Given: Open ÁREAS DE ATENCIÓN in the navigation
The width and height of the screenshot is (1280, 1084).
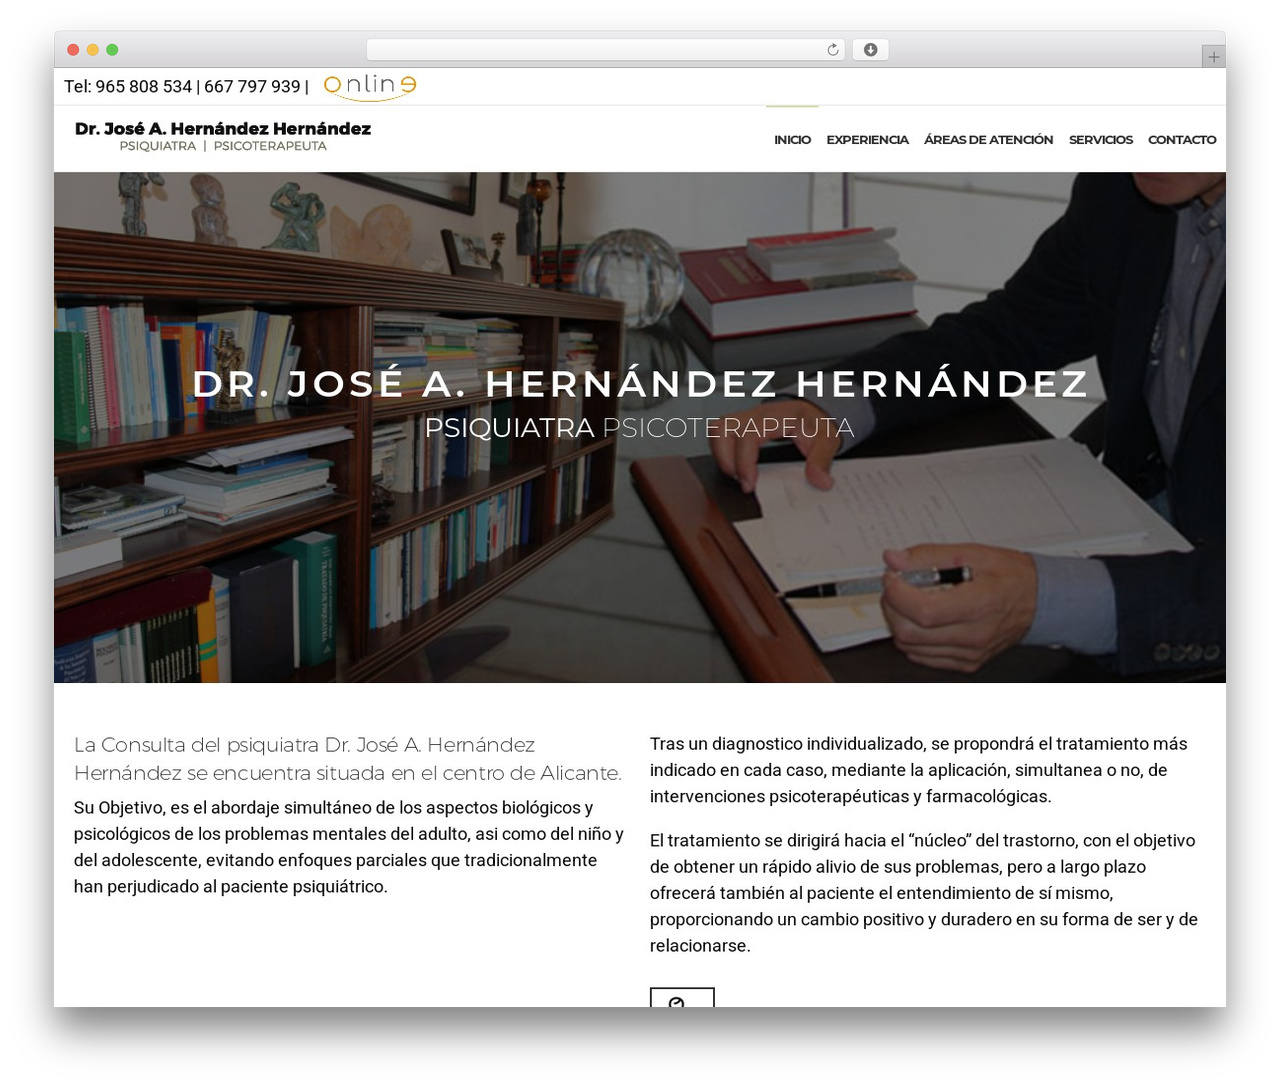Looking at the screenshot, I should click(x=988, y=140).
